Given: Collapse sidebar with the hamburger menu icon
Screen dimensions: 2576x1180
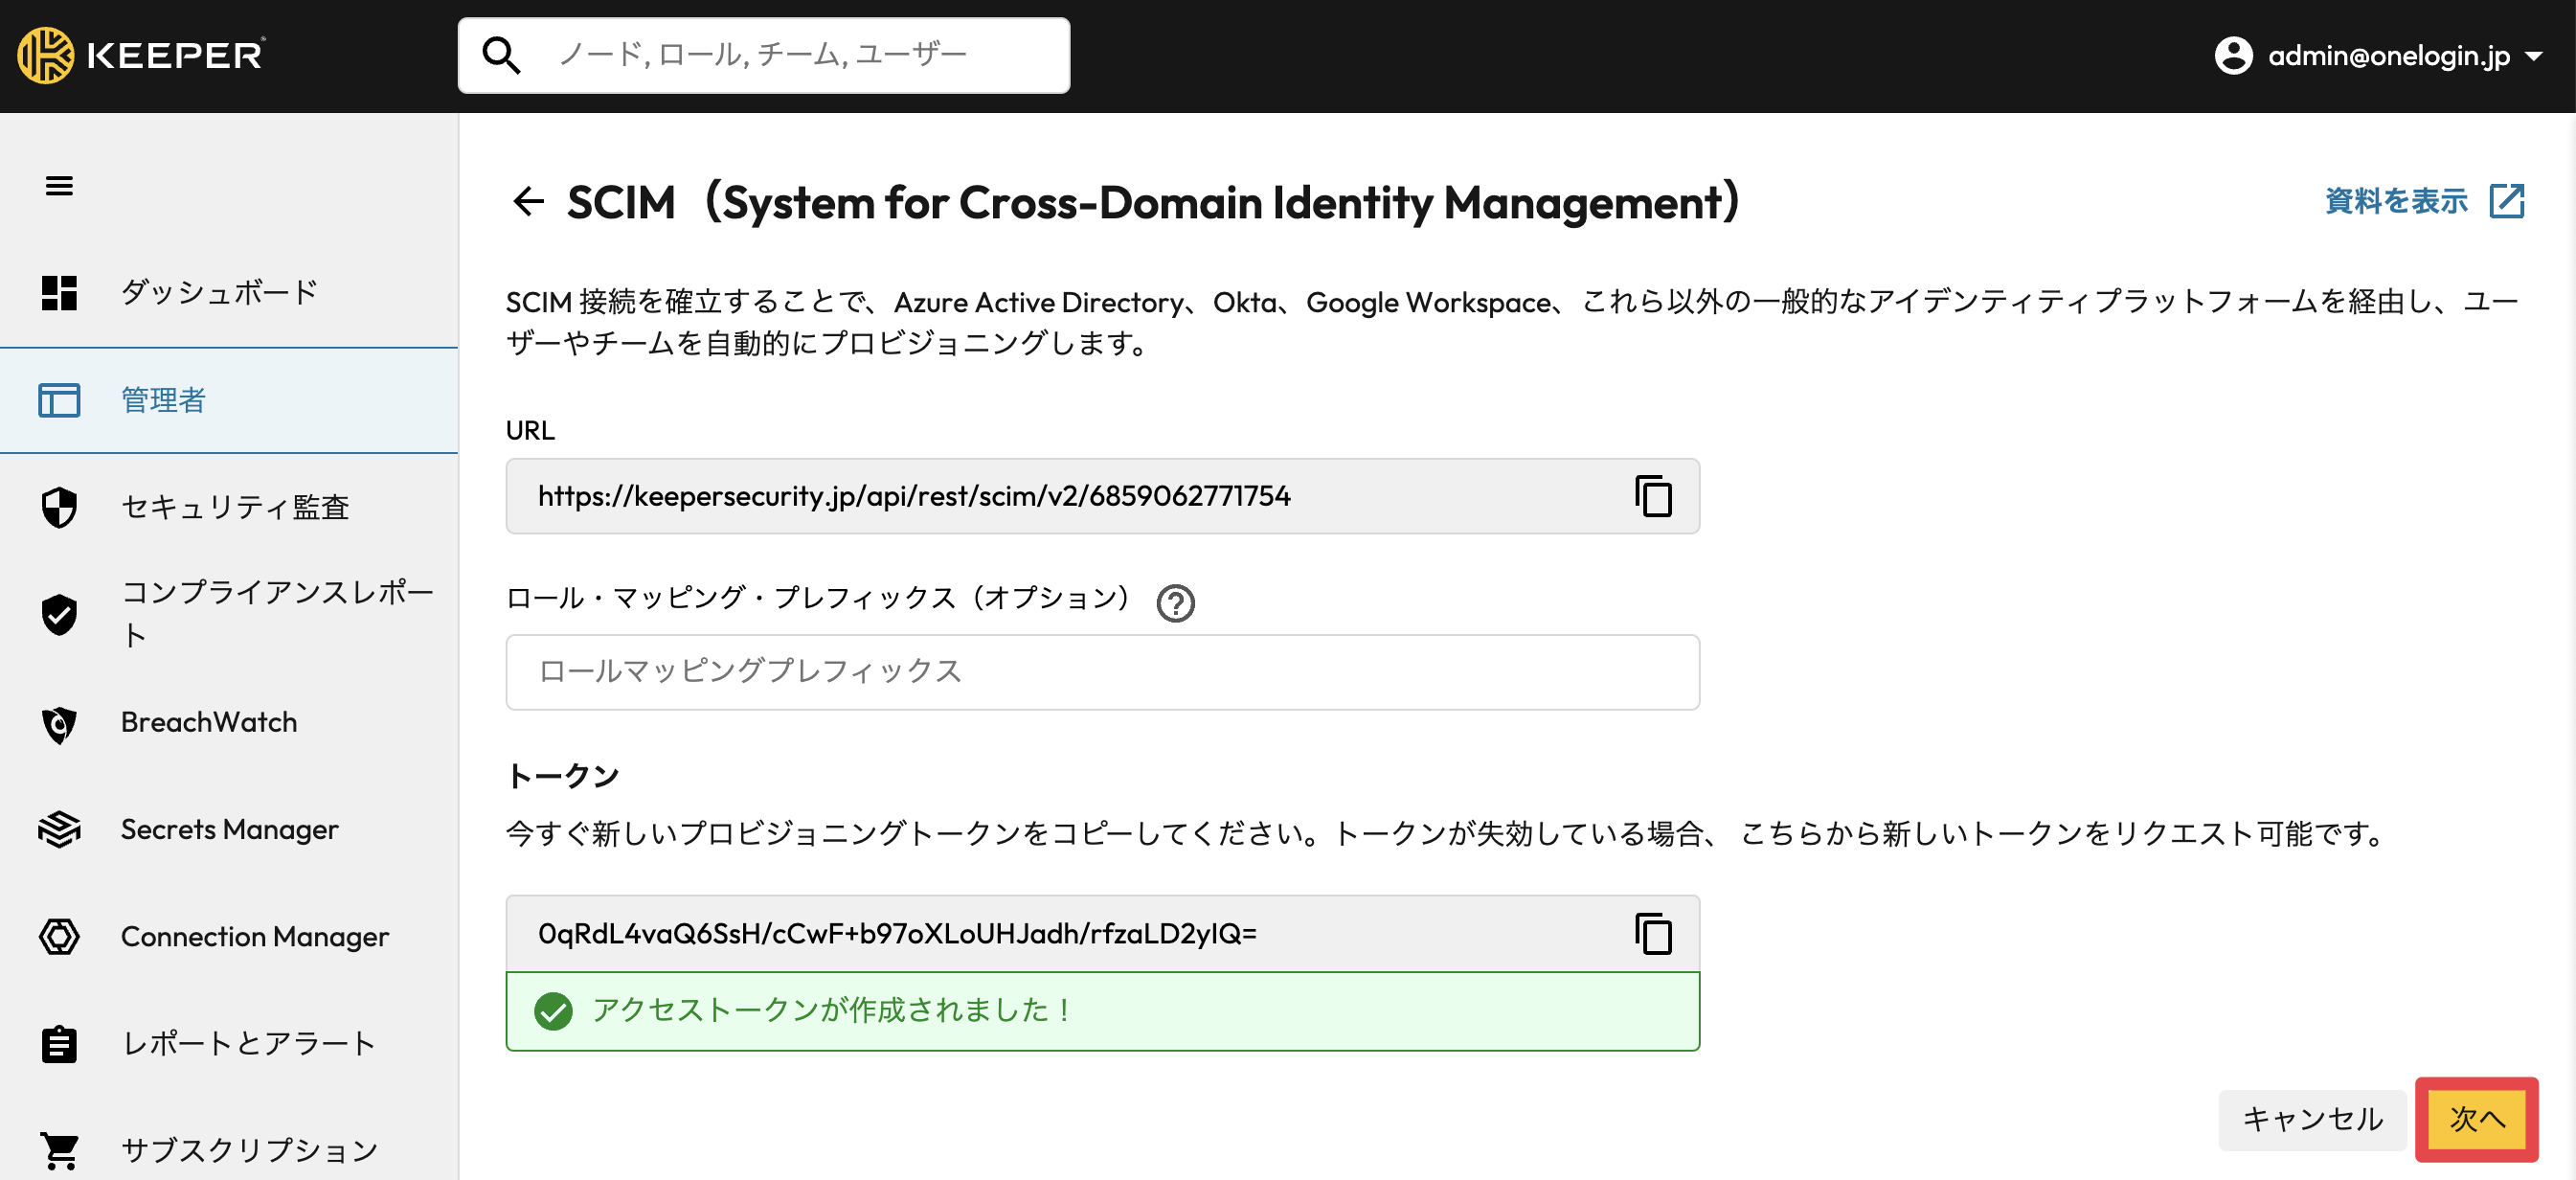Looking at the screenshot, I should [59, 186].
